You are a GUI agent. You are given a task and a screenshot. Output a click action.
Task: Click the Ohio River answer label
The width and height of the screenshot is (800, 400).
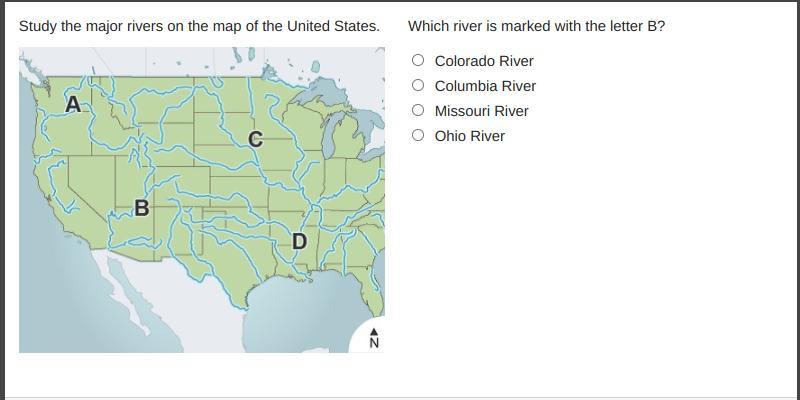click(469, 136)
